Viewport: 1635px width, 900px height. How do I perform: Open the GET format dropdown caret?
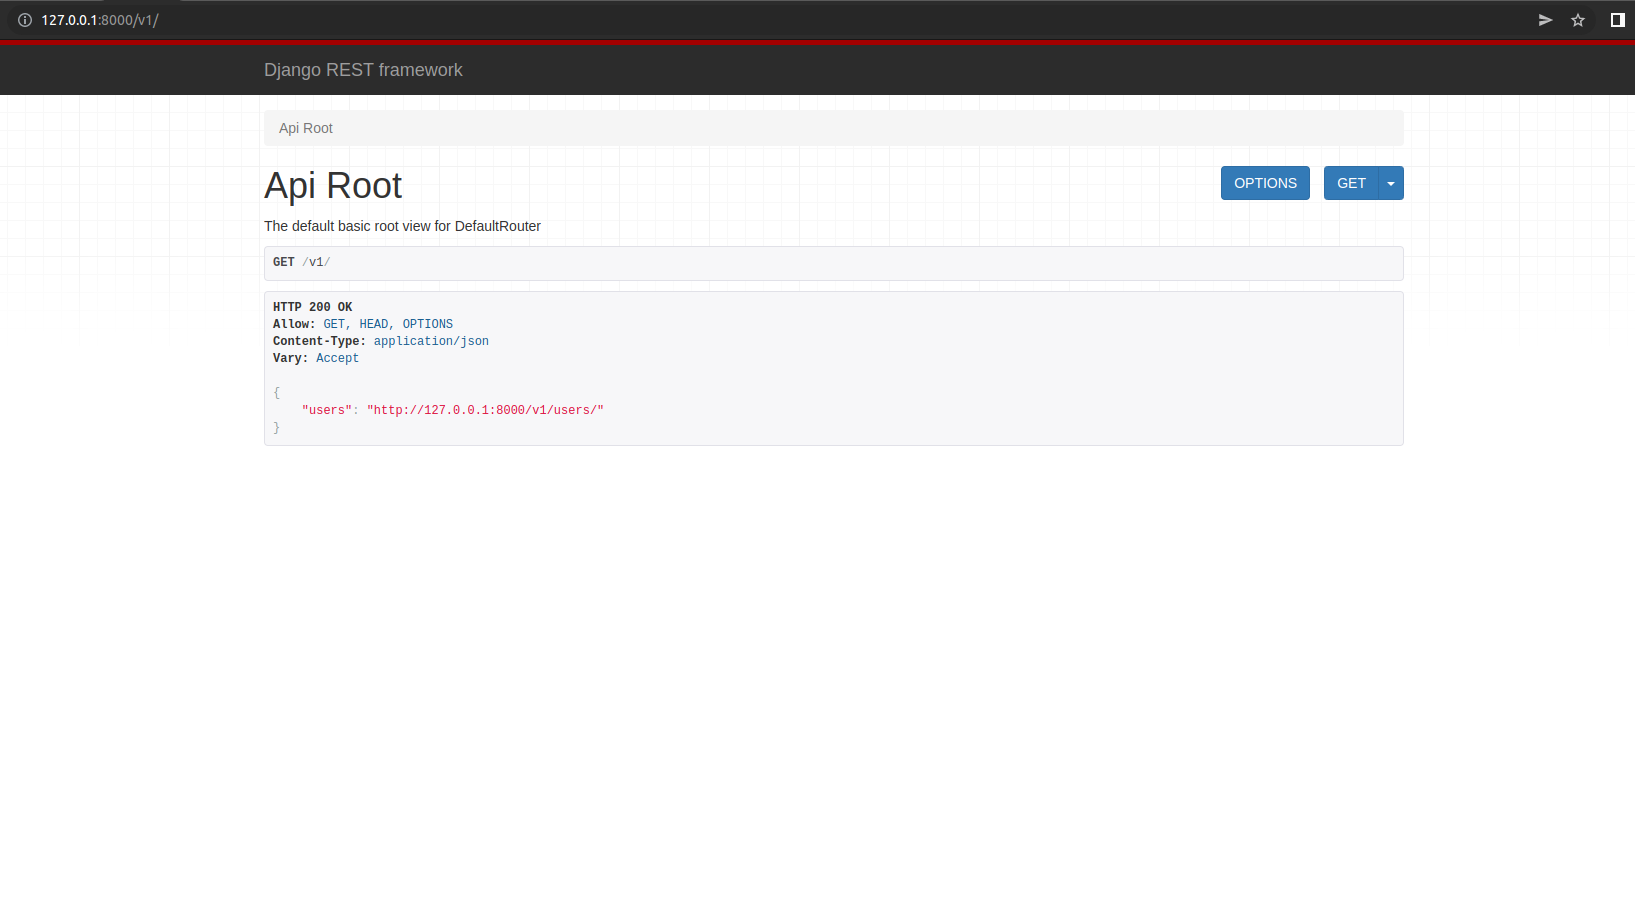(1391, 183)
